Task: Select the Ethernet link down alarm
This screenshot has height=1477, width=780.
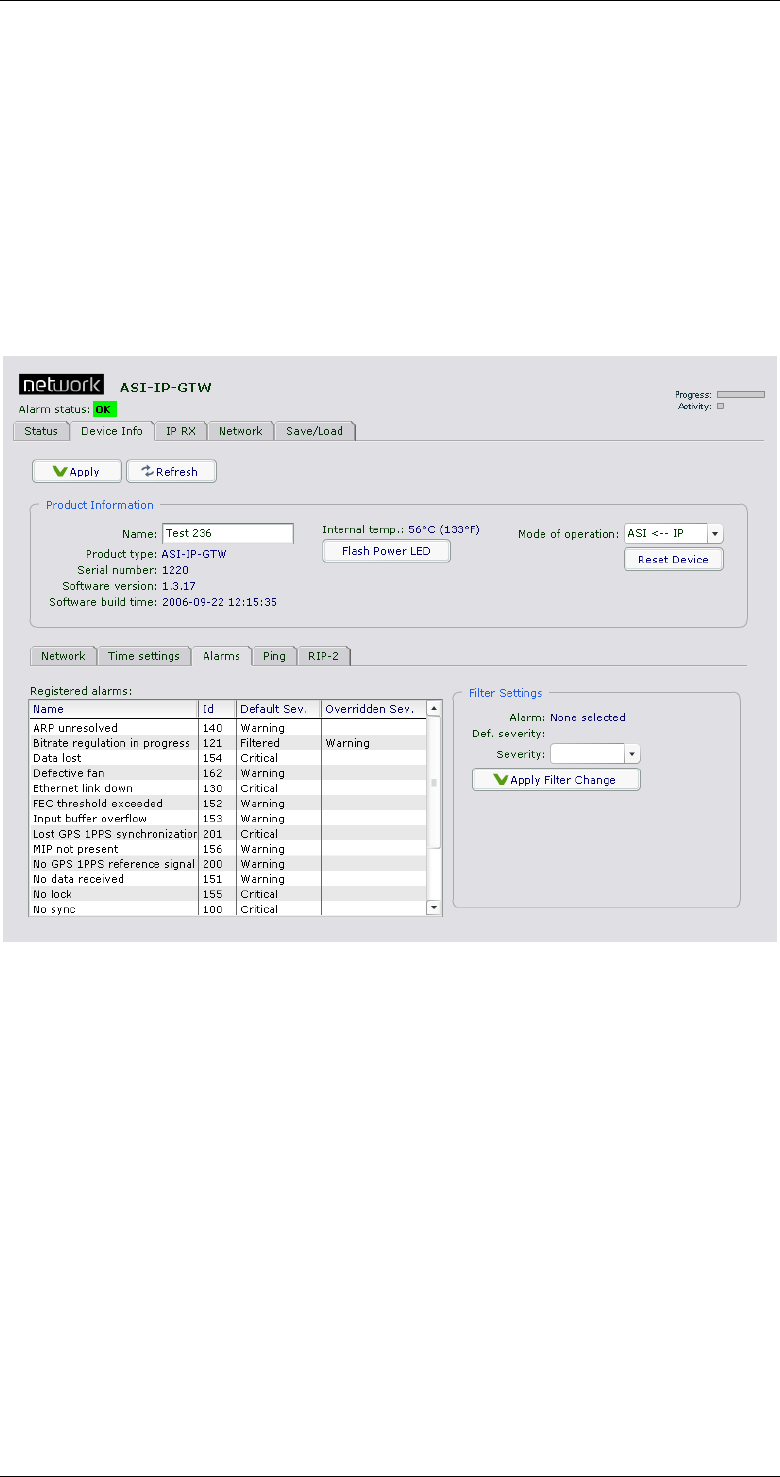Action: (x=228, y=788)
